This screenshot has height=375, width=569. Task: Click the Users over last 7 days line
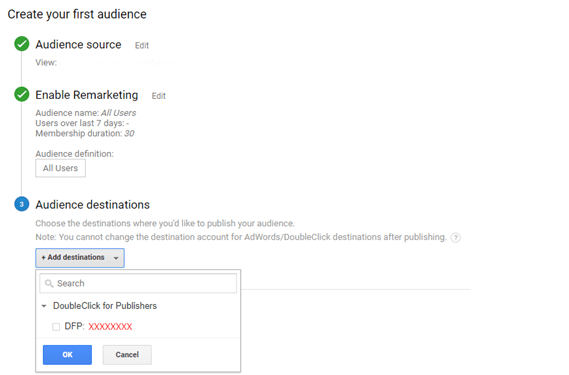tap(82, 123)
